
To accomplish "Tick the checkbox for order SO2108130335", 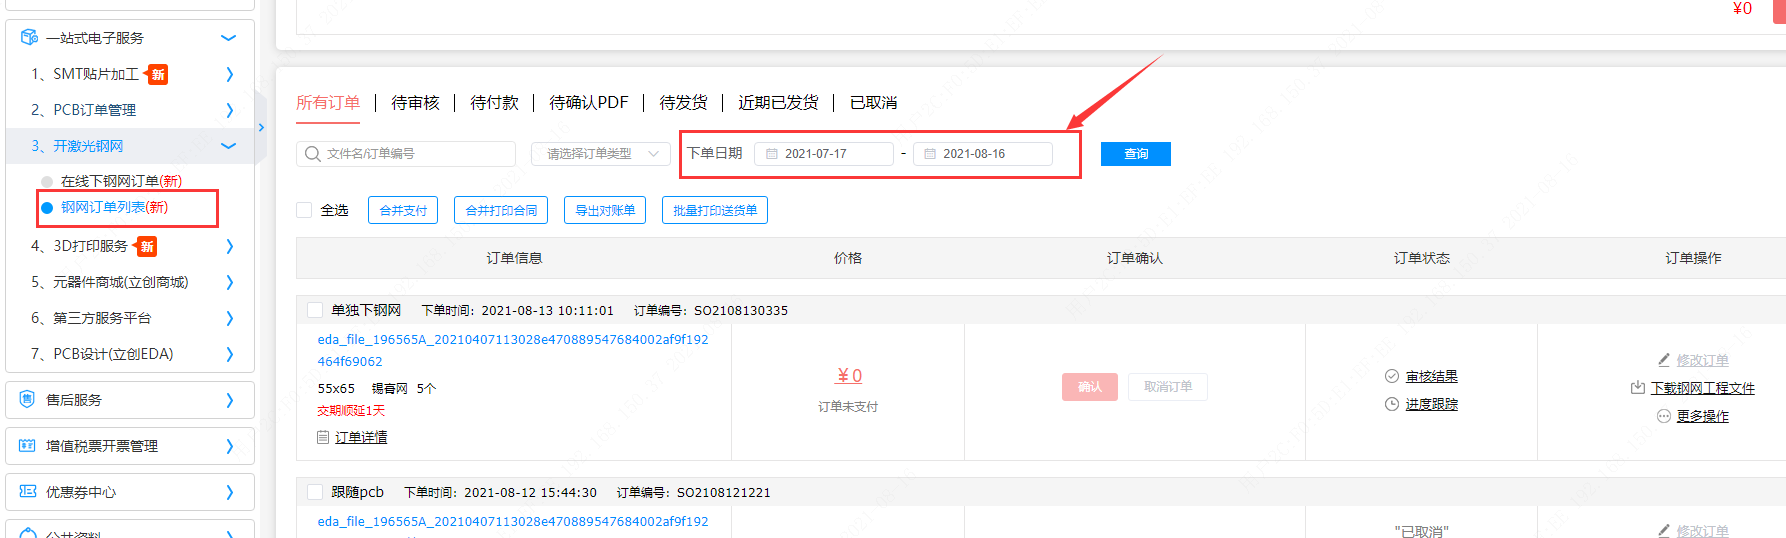I will coord(315,310).
